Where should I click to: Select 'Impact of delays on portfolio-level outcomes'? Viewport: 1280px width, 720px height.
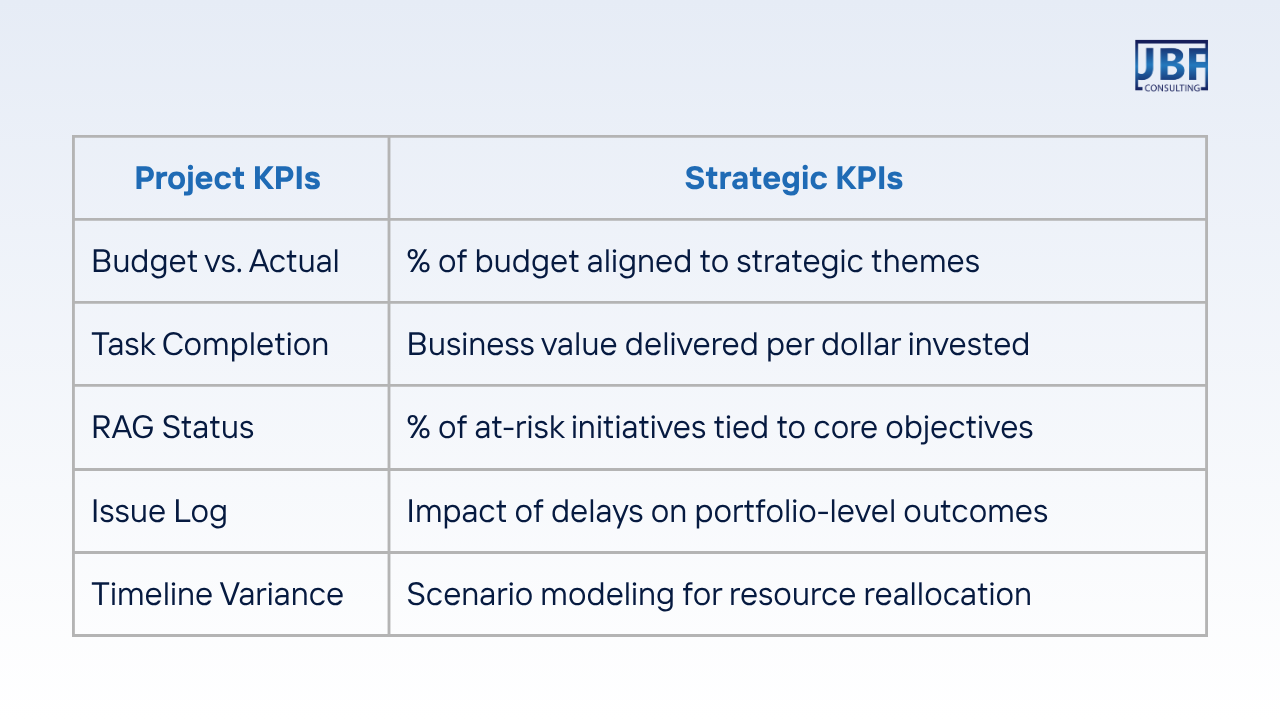tap(727, 512)
